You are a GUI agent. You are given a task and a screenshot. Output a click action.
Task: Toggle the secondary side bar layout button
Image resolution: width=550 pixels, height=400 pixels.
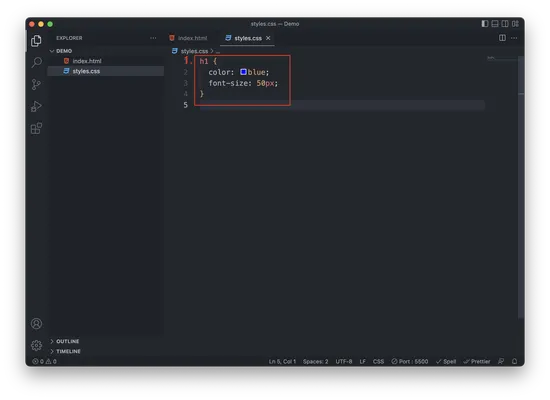[x=505, y=24]
